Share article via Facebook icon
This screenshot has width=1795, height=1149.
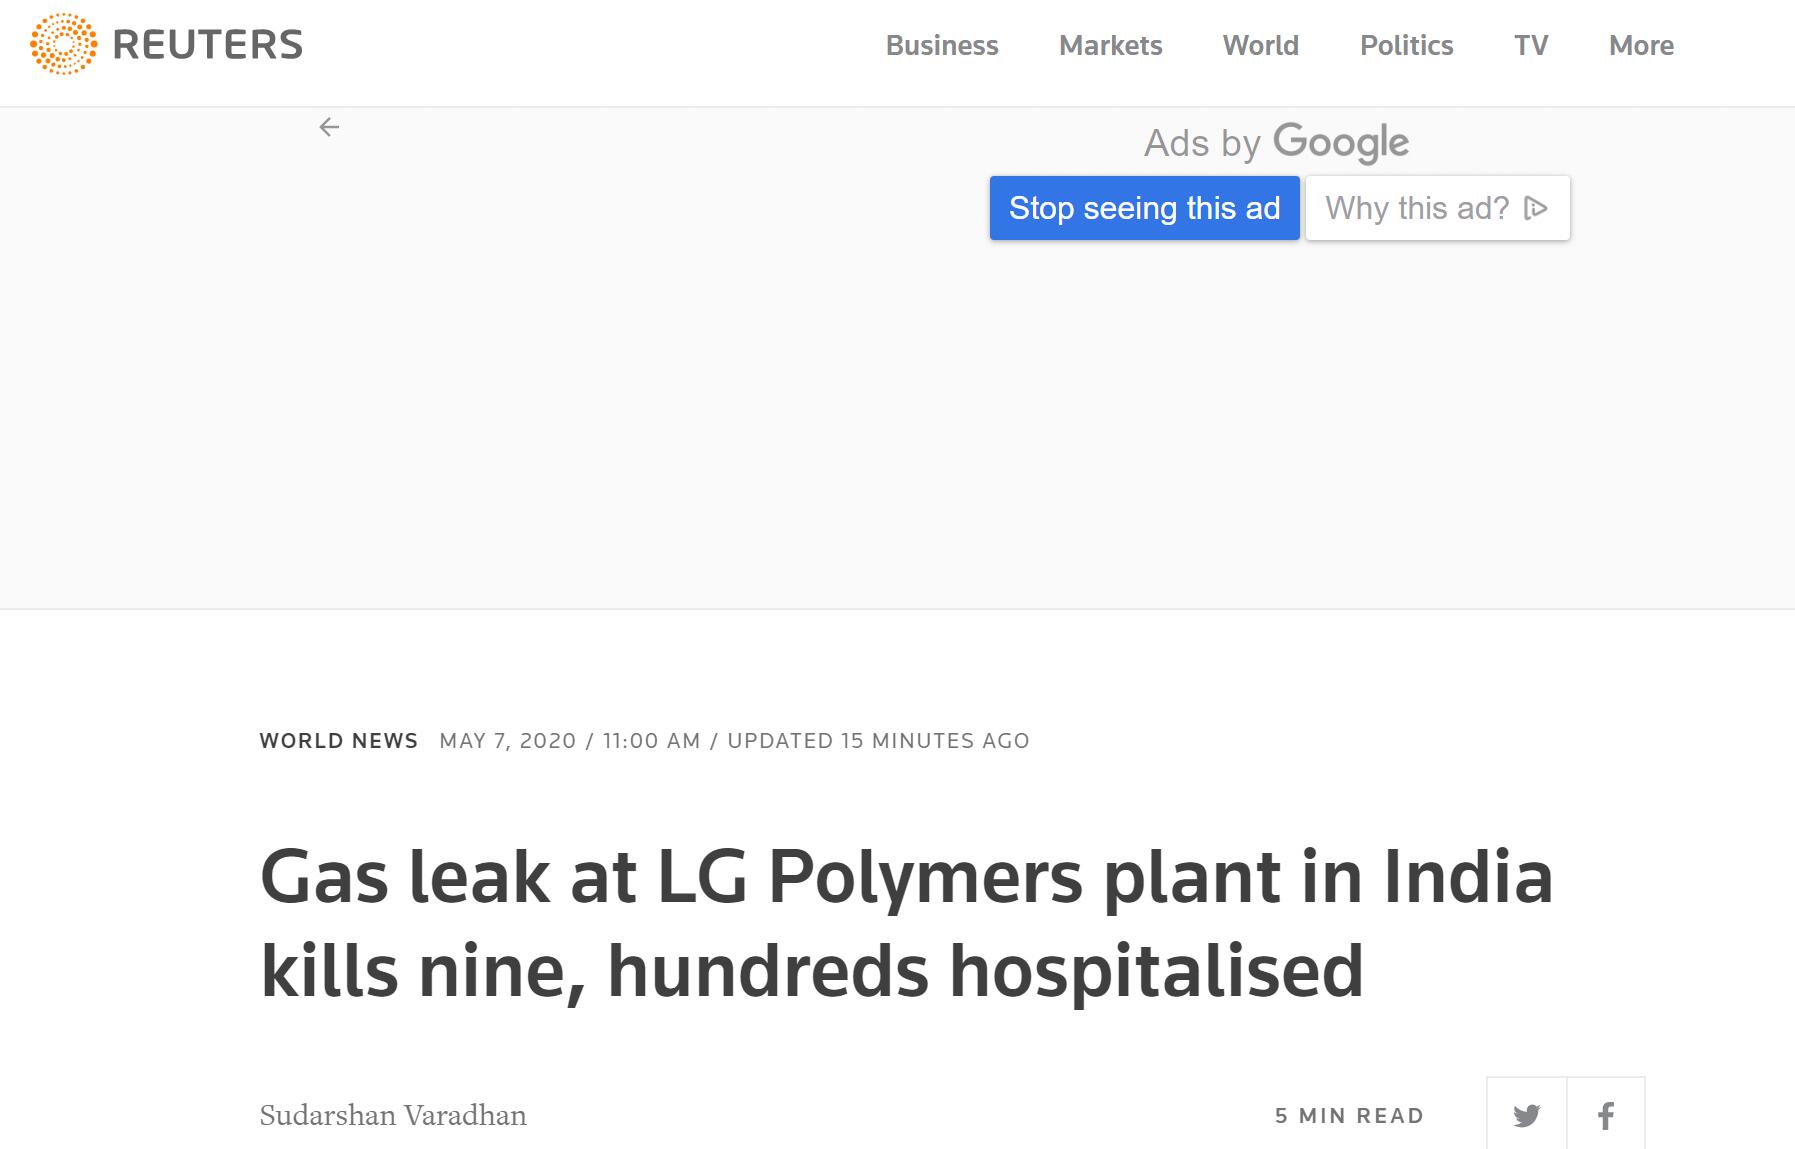click(1606, 1115)
